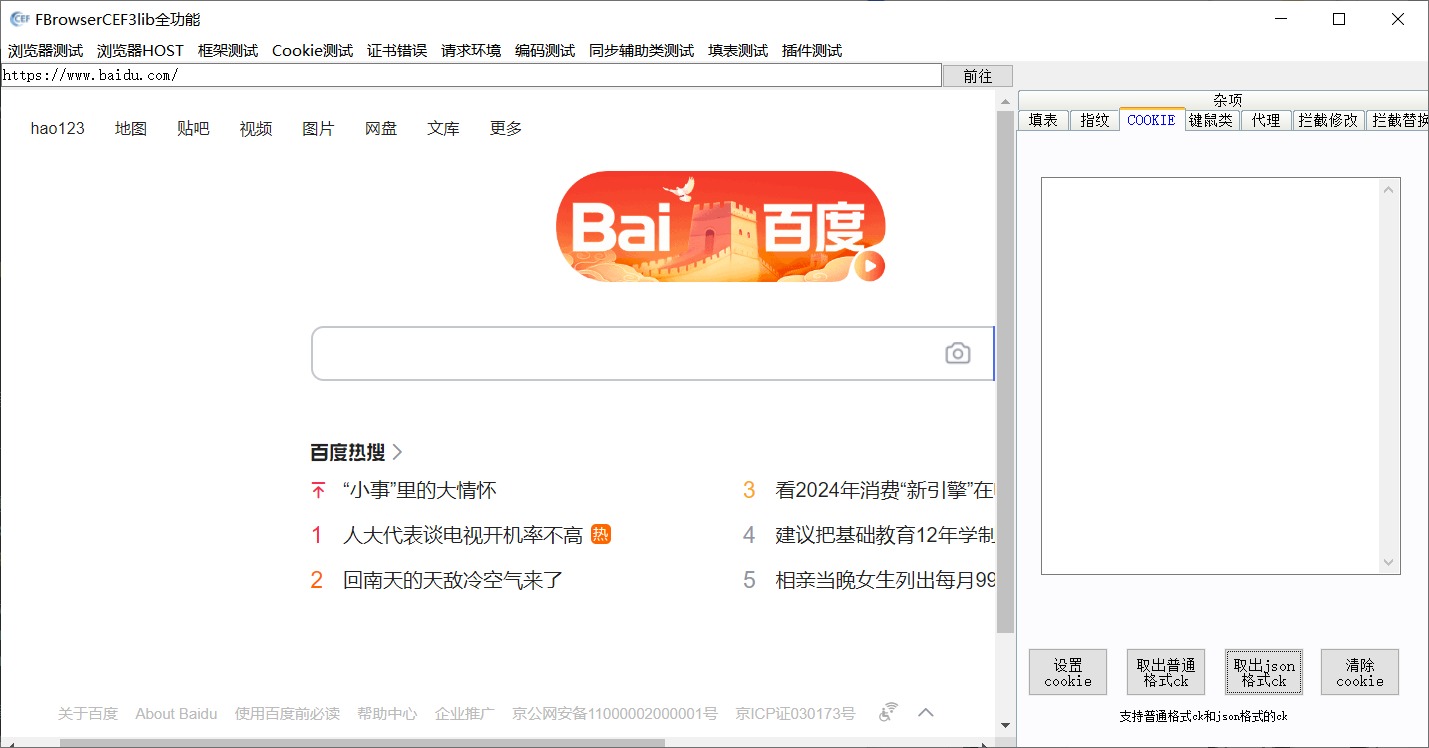The height and width of the screenshot is (748, 1429).
Task: Open the 插件测试 menu
Action: pyautogui.click(x=812, y=51)
